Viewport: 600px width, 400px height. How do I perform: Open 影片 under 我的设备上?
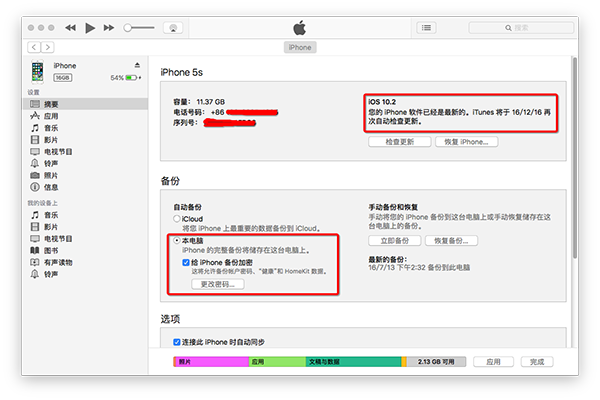point(85,227)
